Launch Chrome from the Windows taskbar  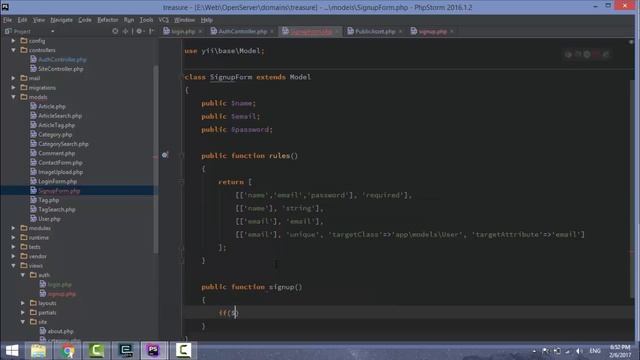point(67,351)
